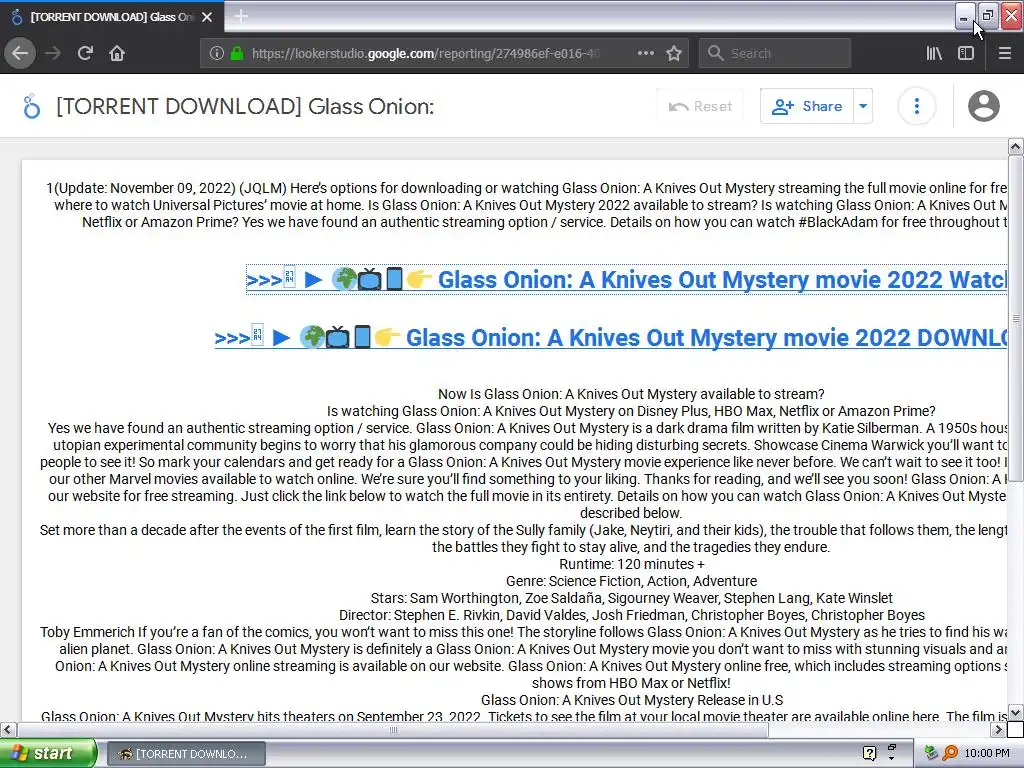1024x768 pixels.
Task: Click horizontal scrollbar left arrow
Action: [x=8, y=729]
